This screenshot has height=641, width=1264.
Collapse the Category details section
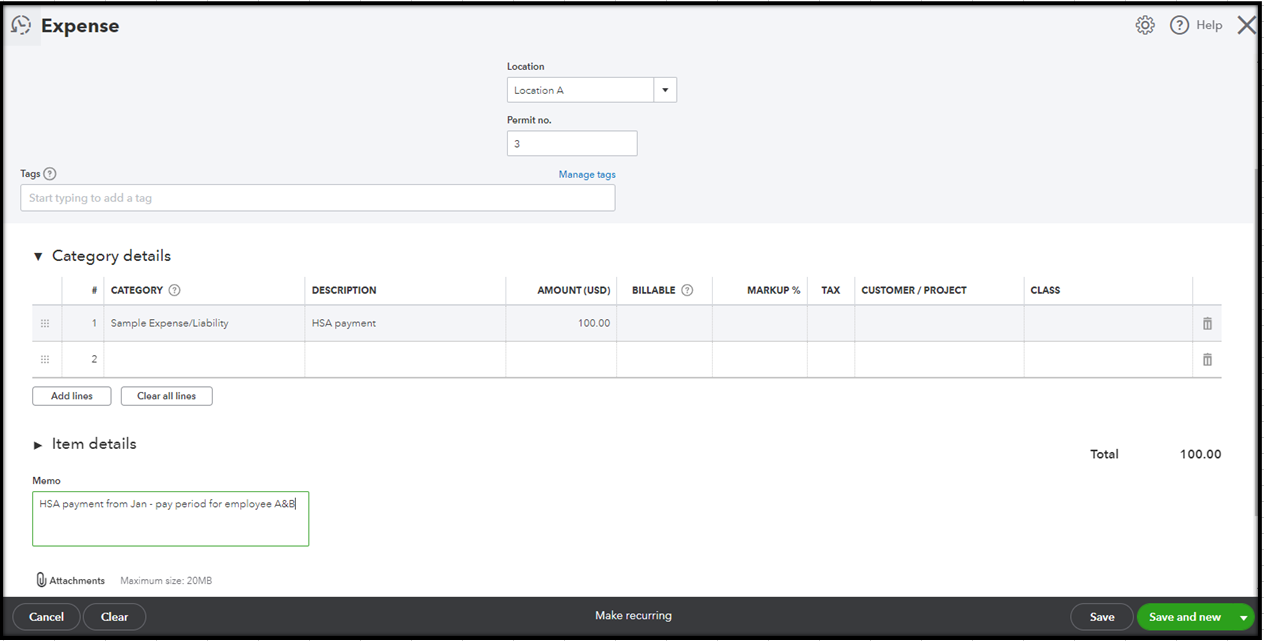coord(38,256)
